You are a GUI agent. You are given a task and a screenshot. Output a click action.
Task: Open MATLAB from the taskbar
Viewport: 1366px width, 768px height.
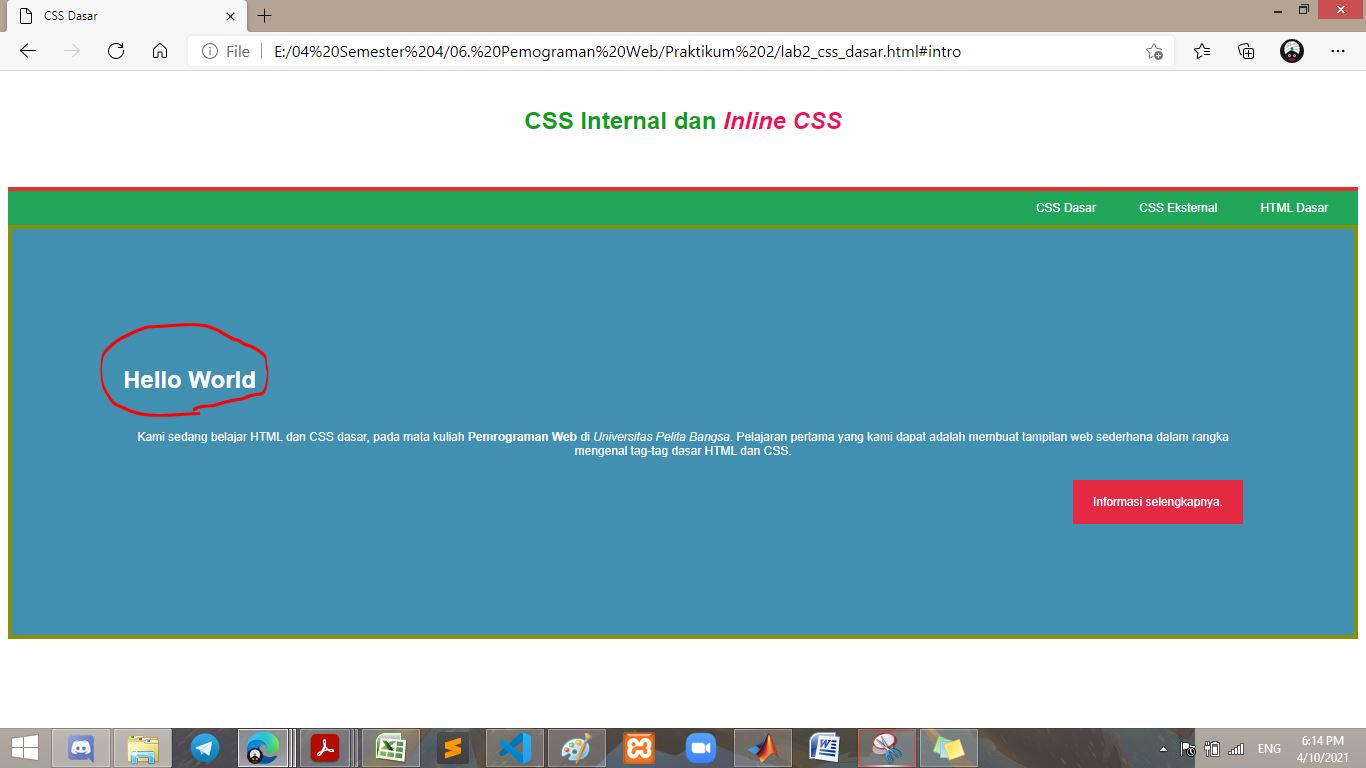pos(762,747)
